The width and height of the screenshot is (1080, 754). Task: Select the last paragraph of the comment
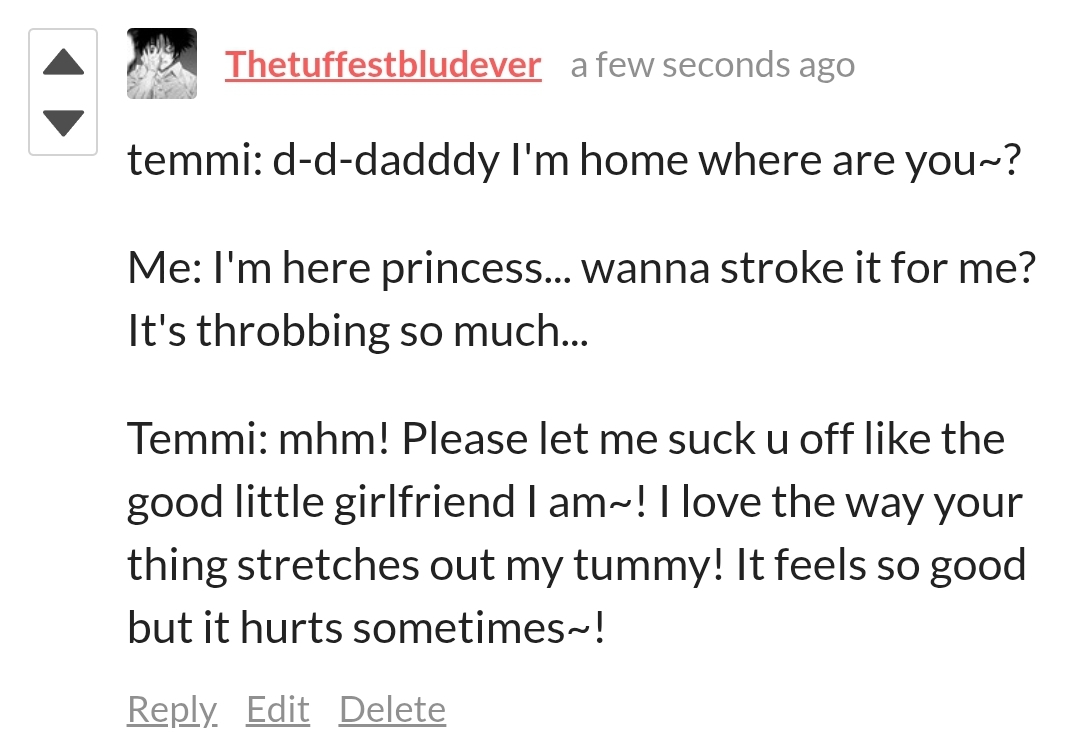[577, 533]
